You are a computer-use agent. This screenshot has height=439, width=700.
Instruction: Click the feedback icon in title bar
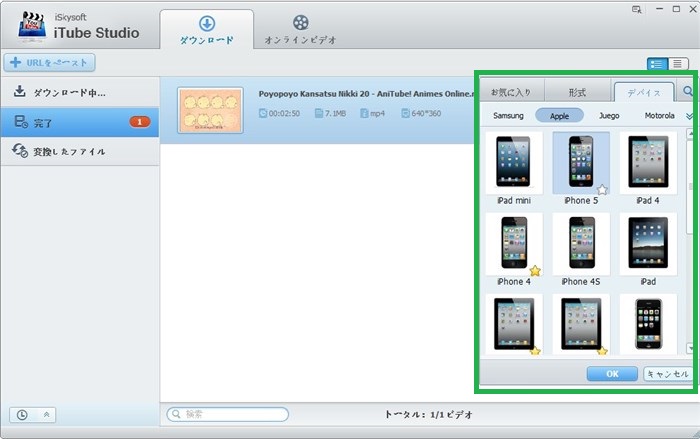coord(636,9)
